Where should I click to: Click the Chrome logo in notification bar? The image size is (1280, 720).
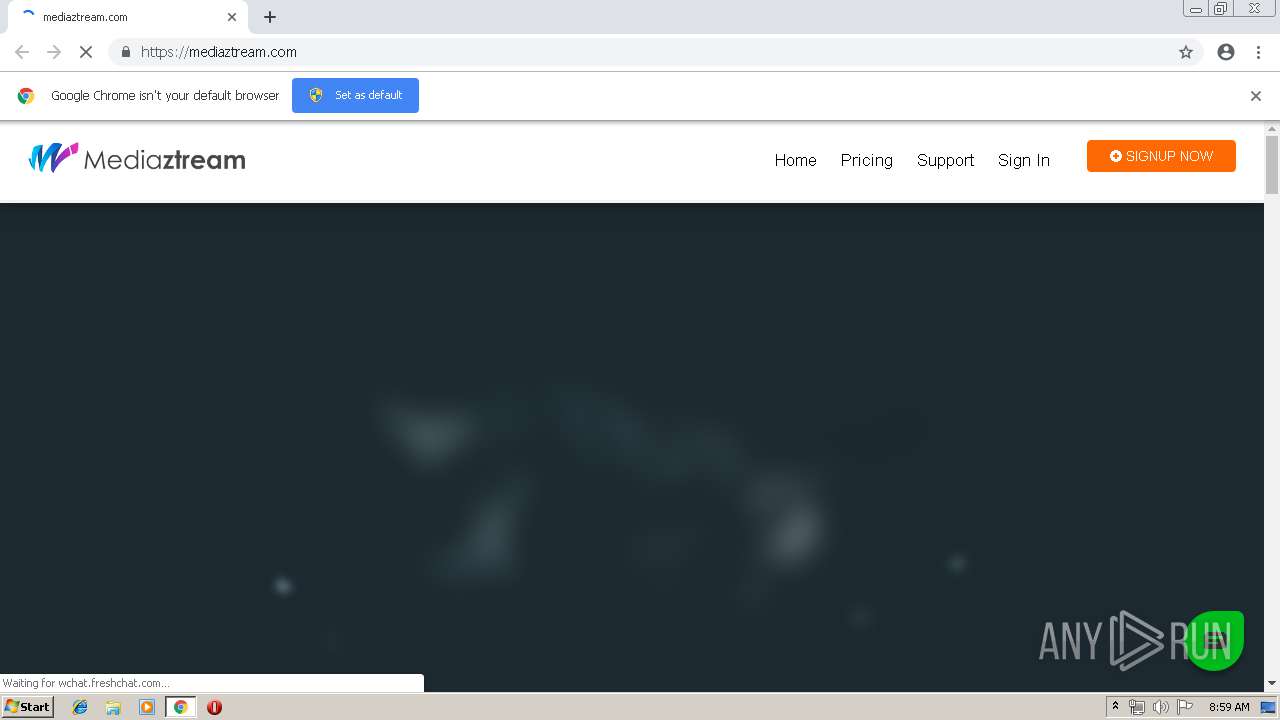point(26,96)
